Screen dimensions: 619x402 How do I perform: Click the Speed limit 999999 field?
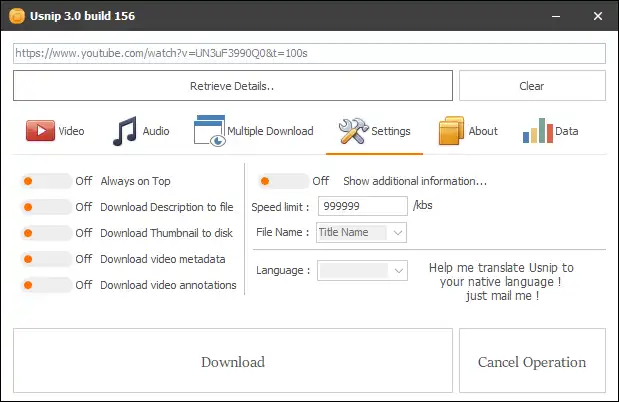tap(363, 206)
